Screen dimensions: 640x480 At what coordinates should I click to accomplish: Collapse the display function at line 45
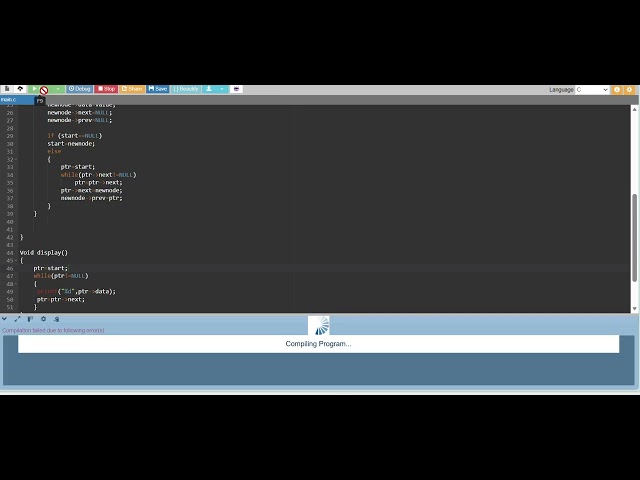(16, 261)
